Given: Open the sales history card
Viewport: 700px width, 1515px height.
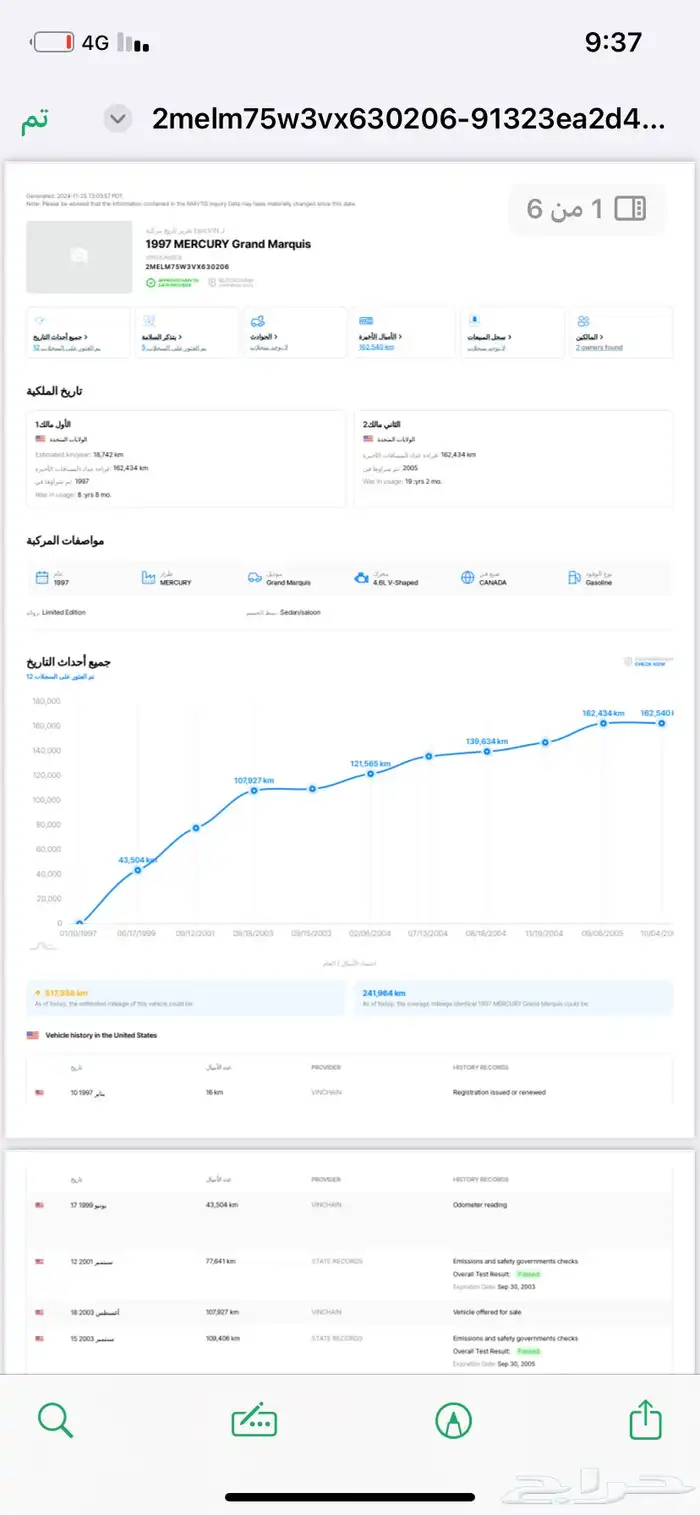Looking at the screenshot, I should (x=512, y=332).
